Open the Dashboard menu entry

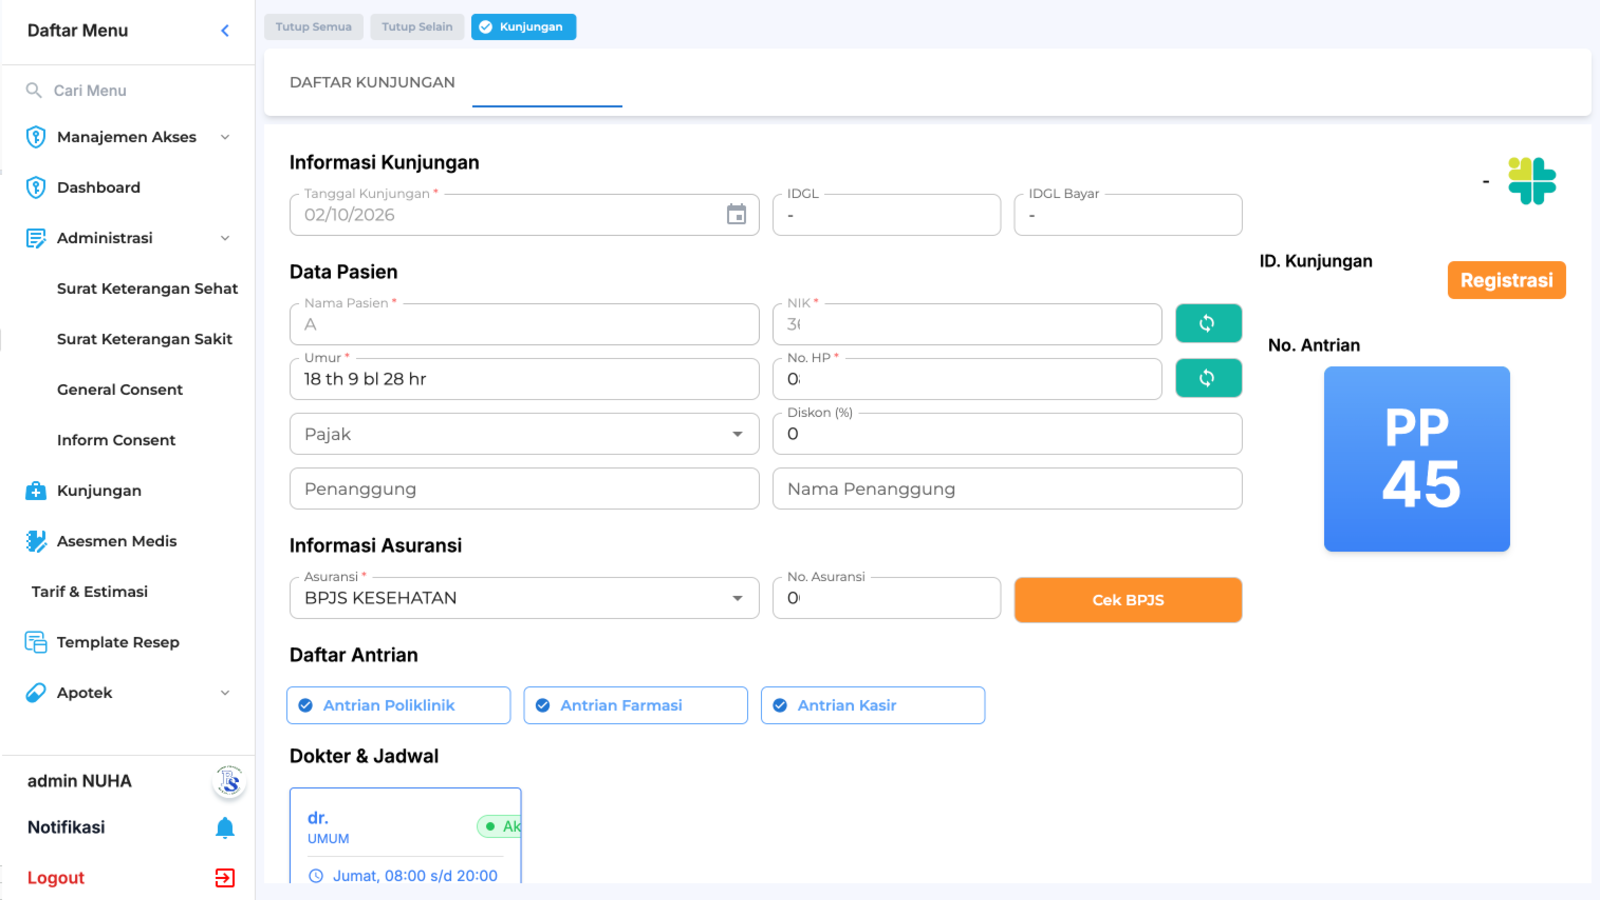pos(98,187)
